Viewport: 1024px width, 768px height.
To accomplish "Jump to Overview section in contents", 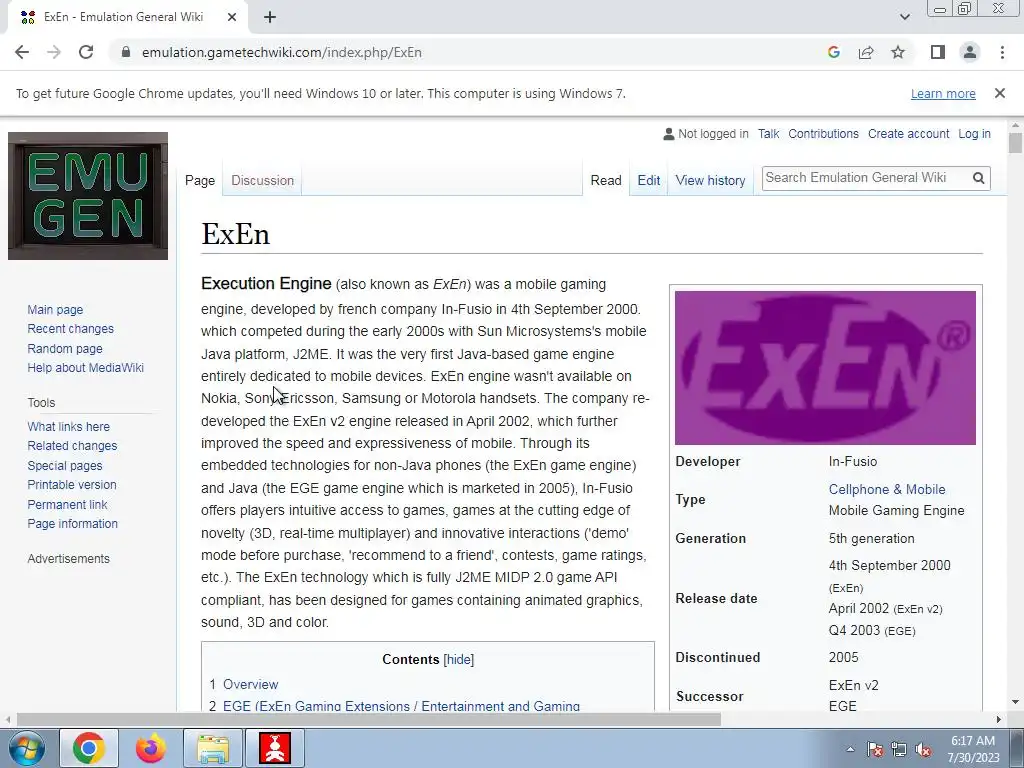I will (251, 684).
